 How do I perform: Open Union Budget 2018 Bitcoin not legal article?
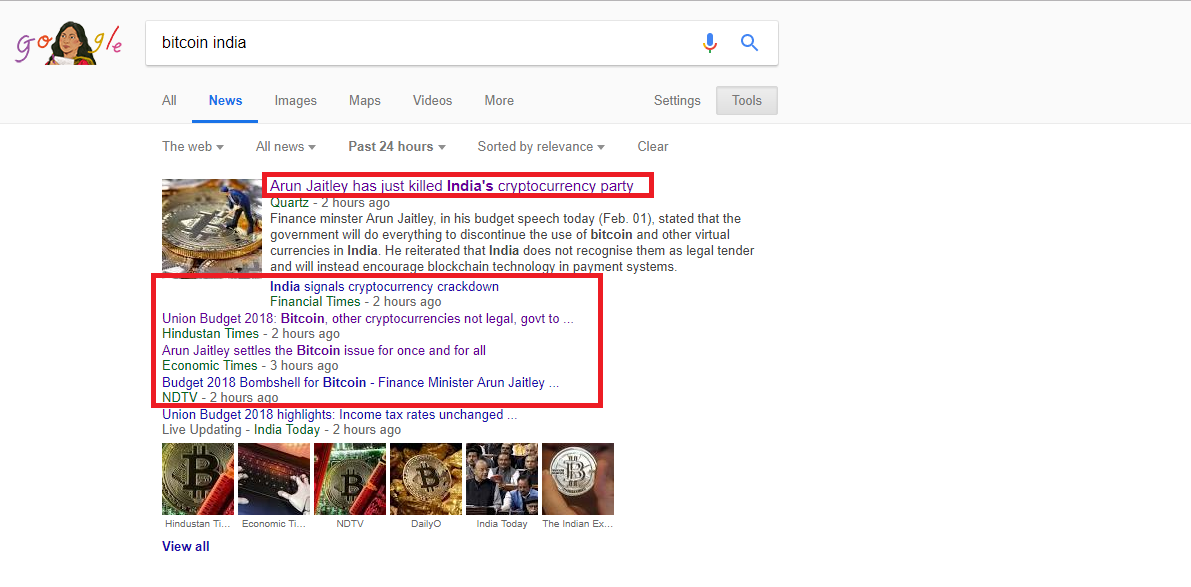coord(368,319)
